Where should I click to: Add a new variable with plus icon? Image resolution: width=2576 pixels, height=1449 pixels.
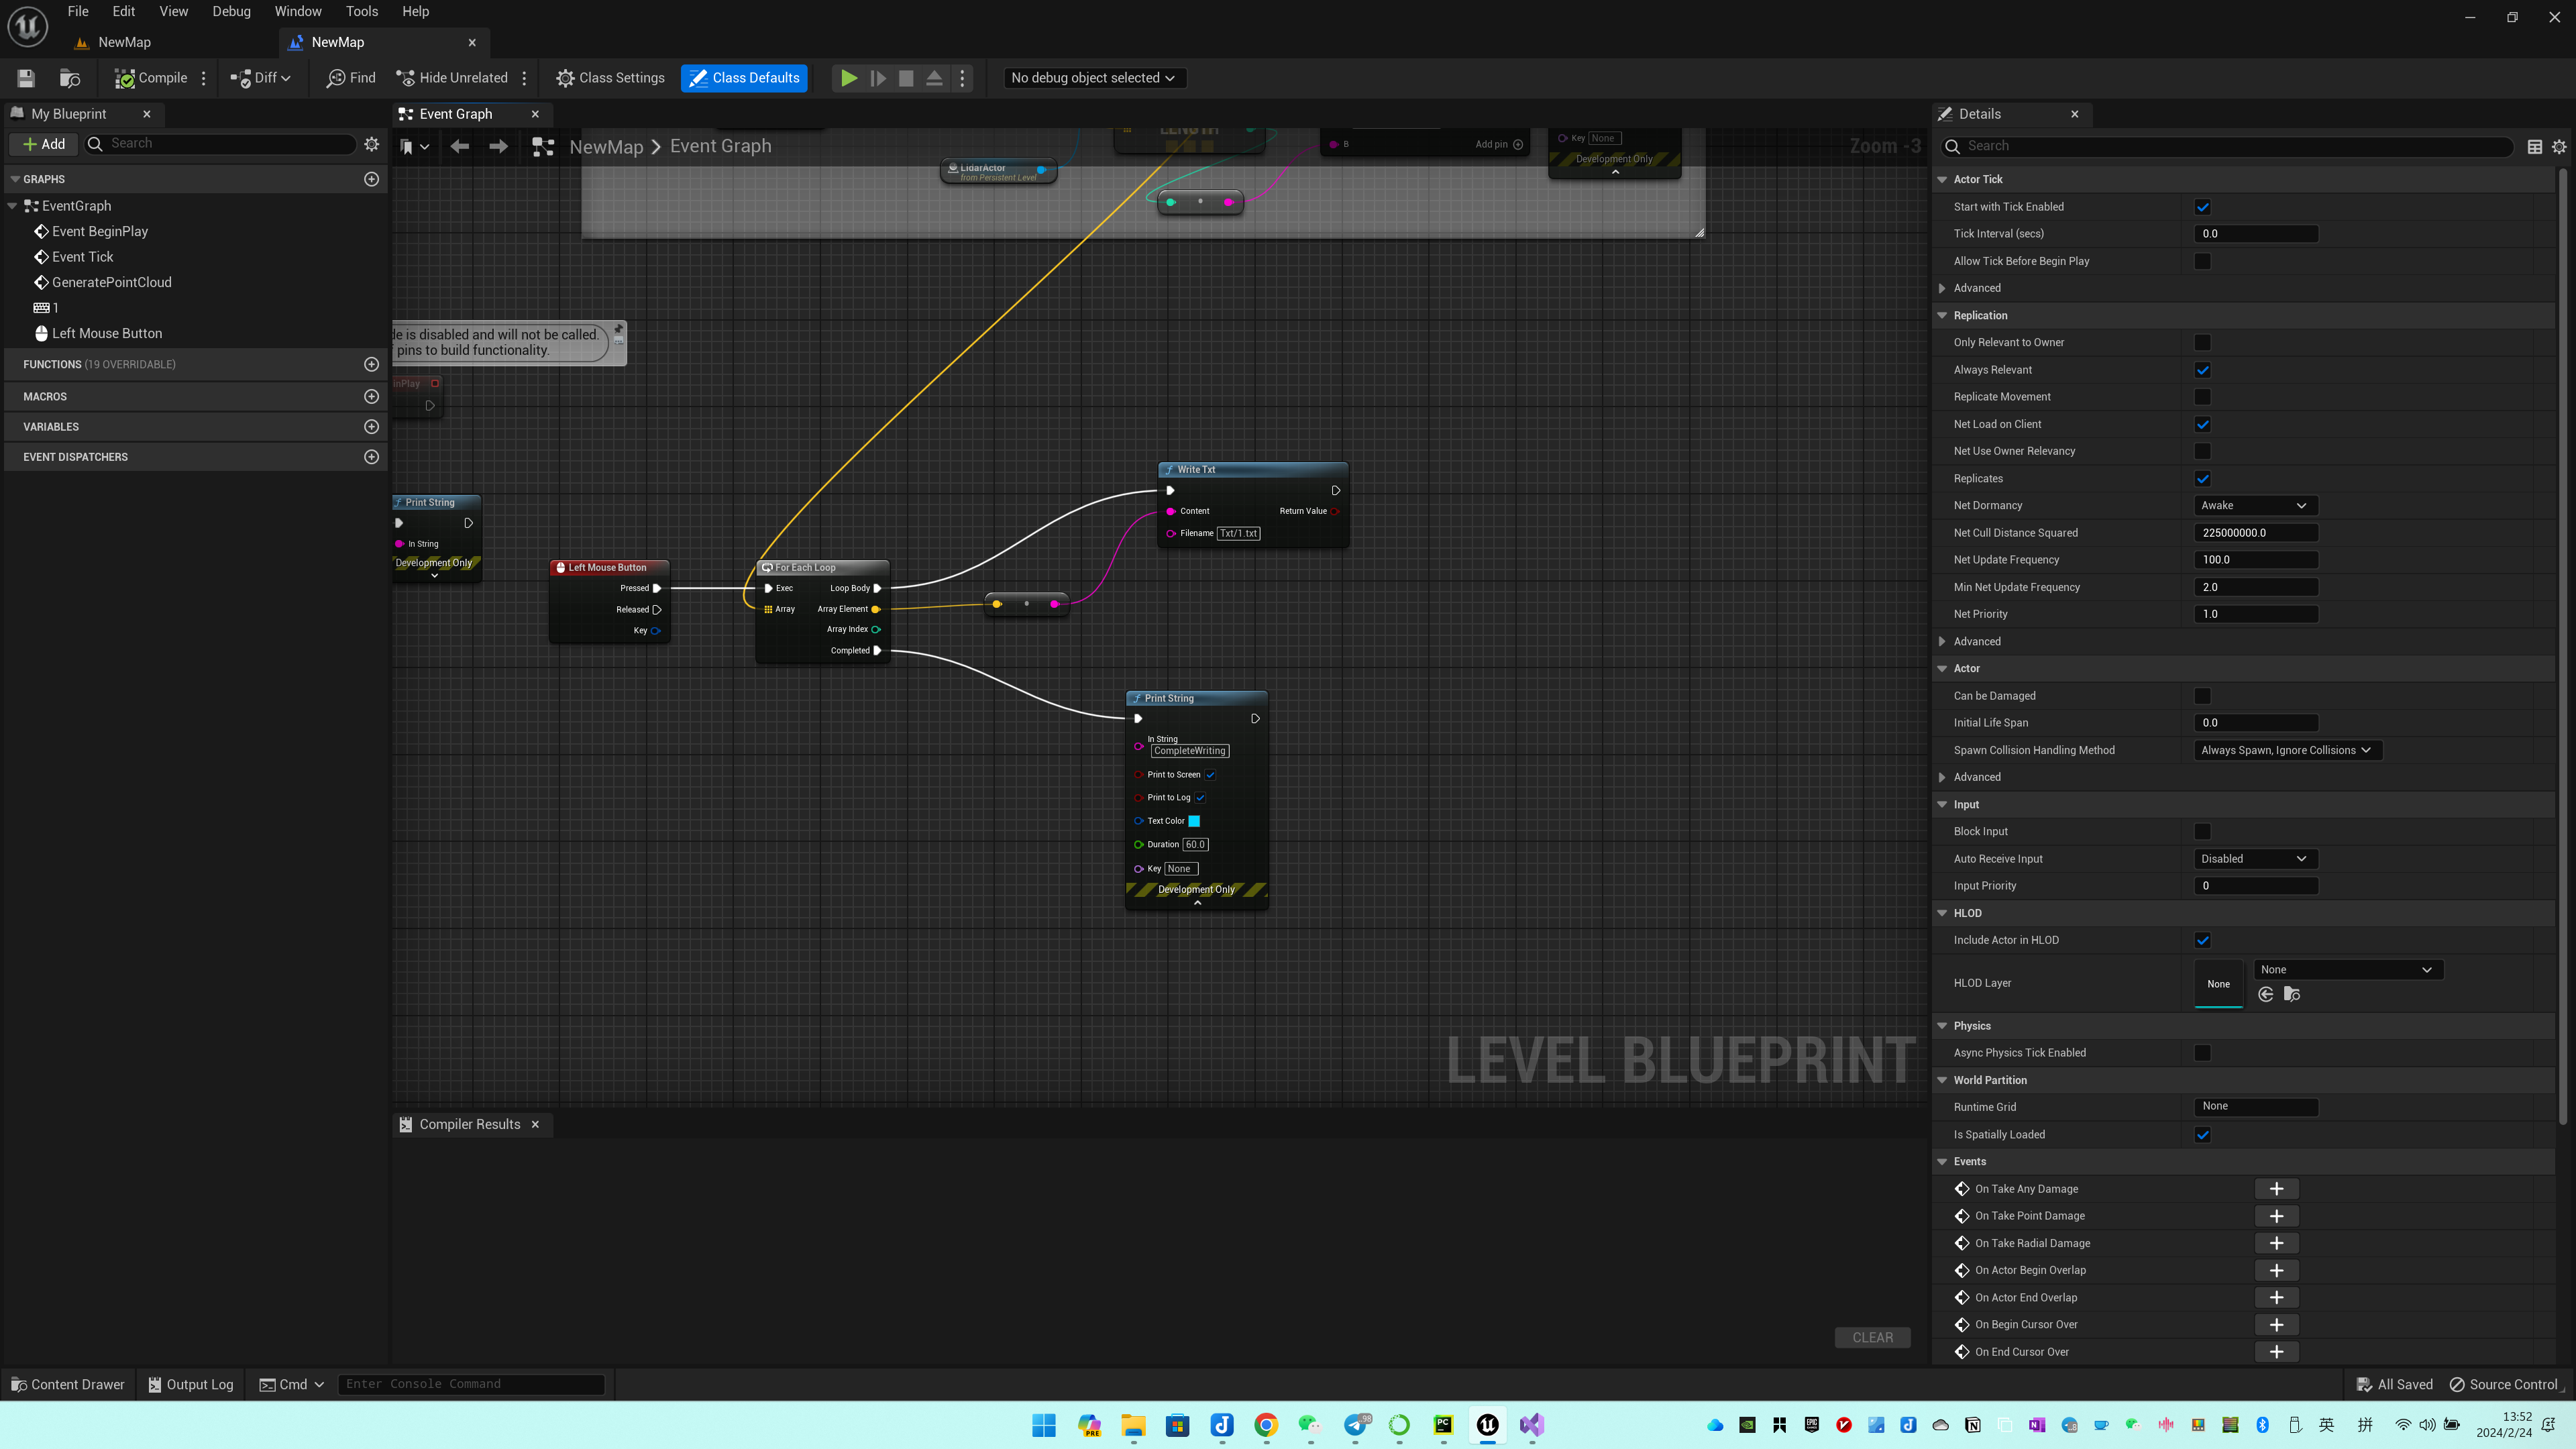click(x=372, y=426)
